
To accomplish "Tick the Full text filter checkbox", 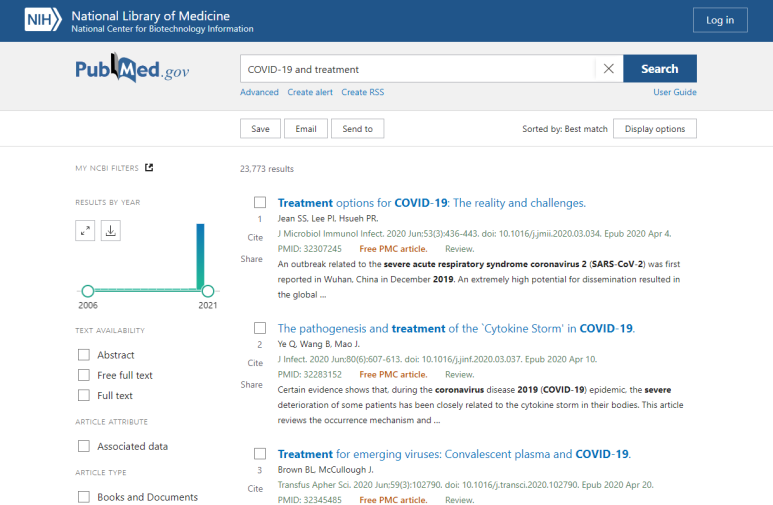I will 84,395.
